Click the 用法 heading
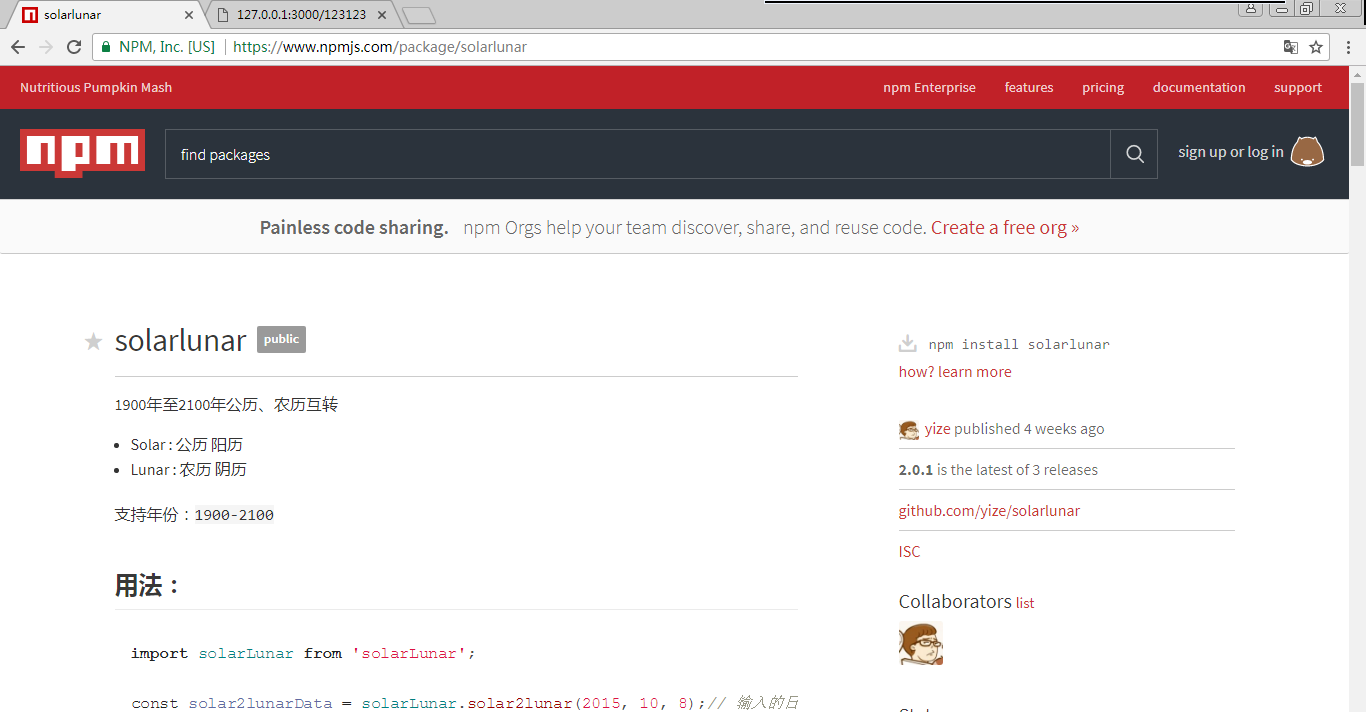The image size is (1366, 712). [146, 586]
